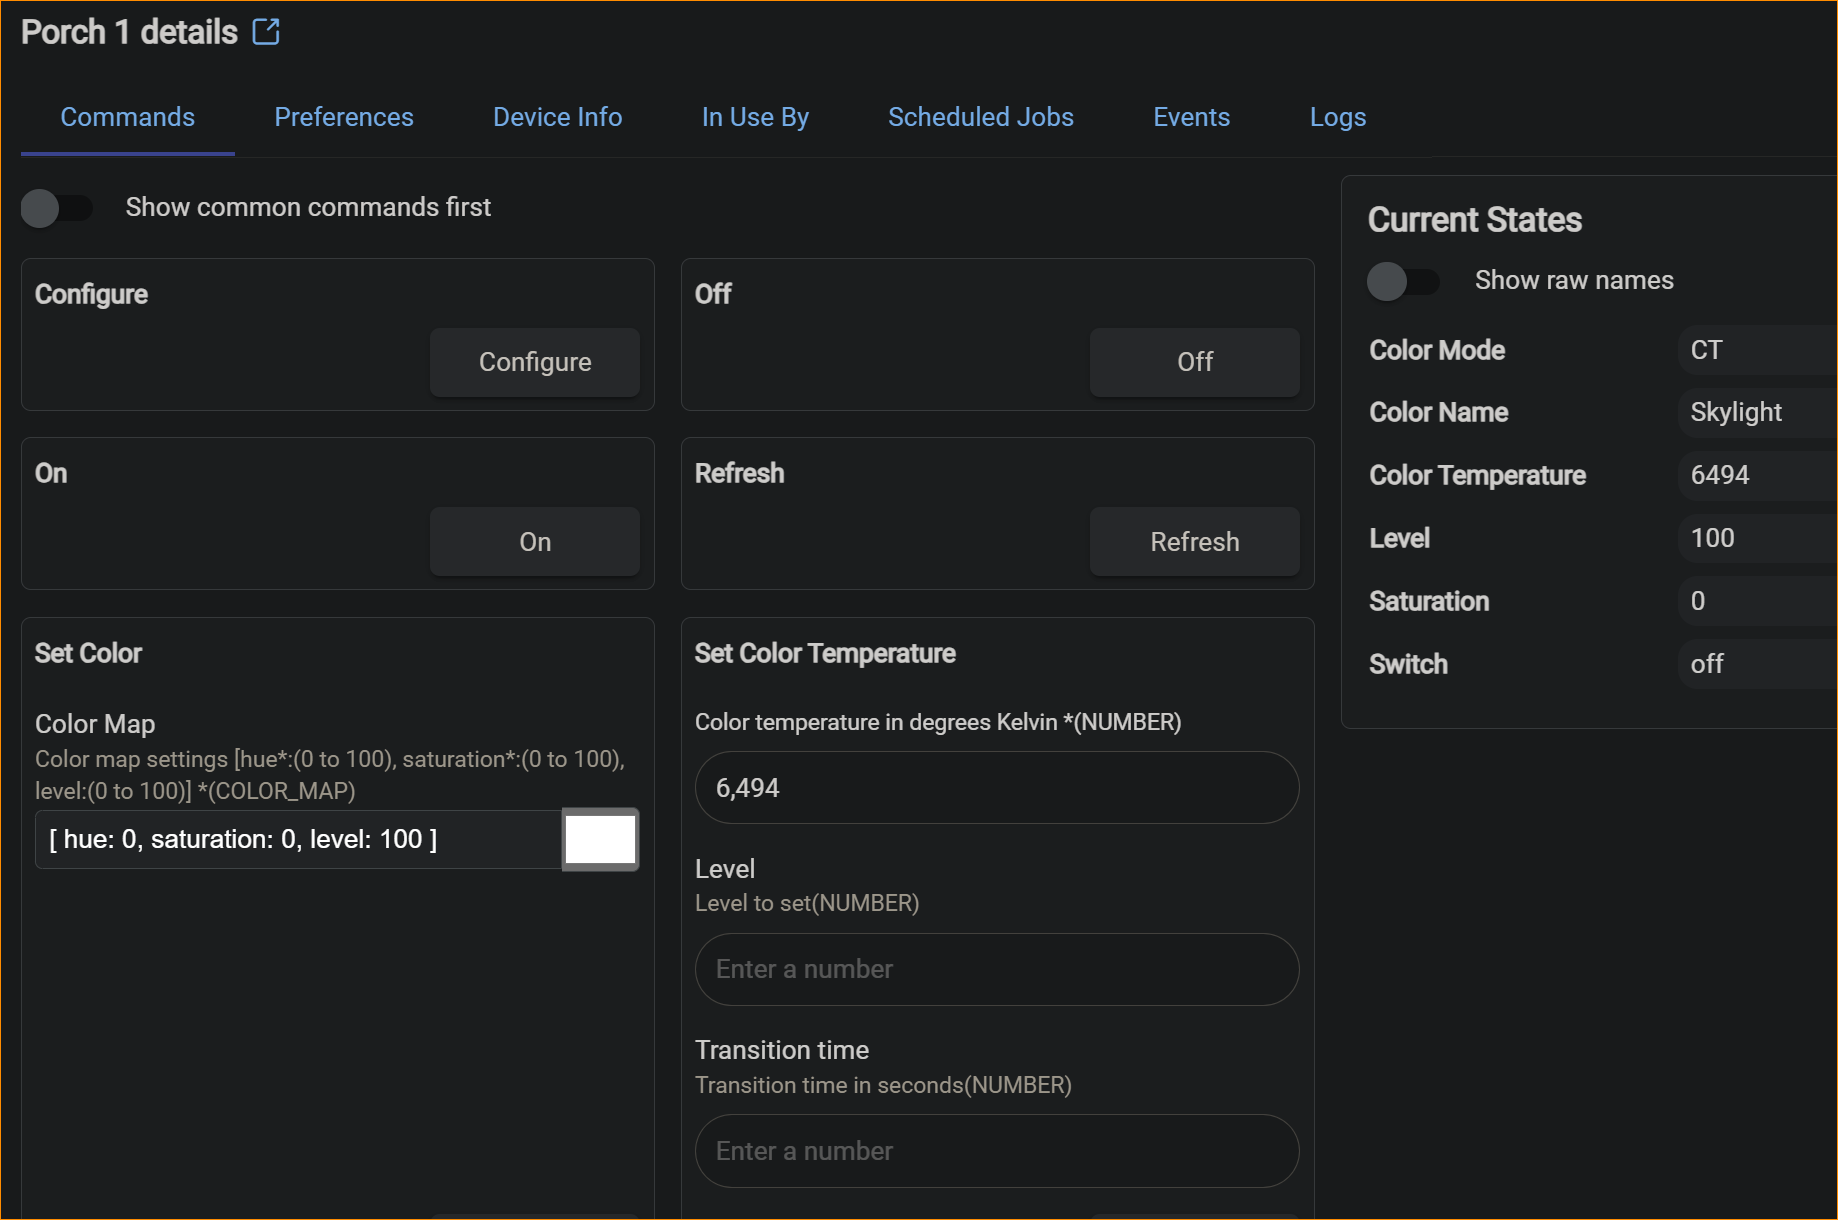Select the Transition time input field

pyautogui.click(x=996, y=1151)
